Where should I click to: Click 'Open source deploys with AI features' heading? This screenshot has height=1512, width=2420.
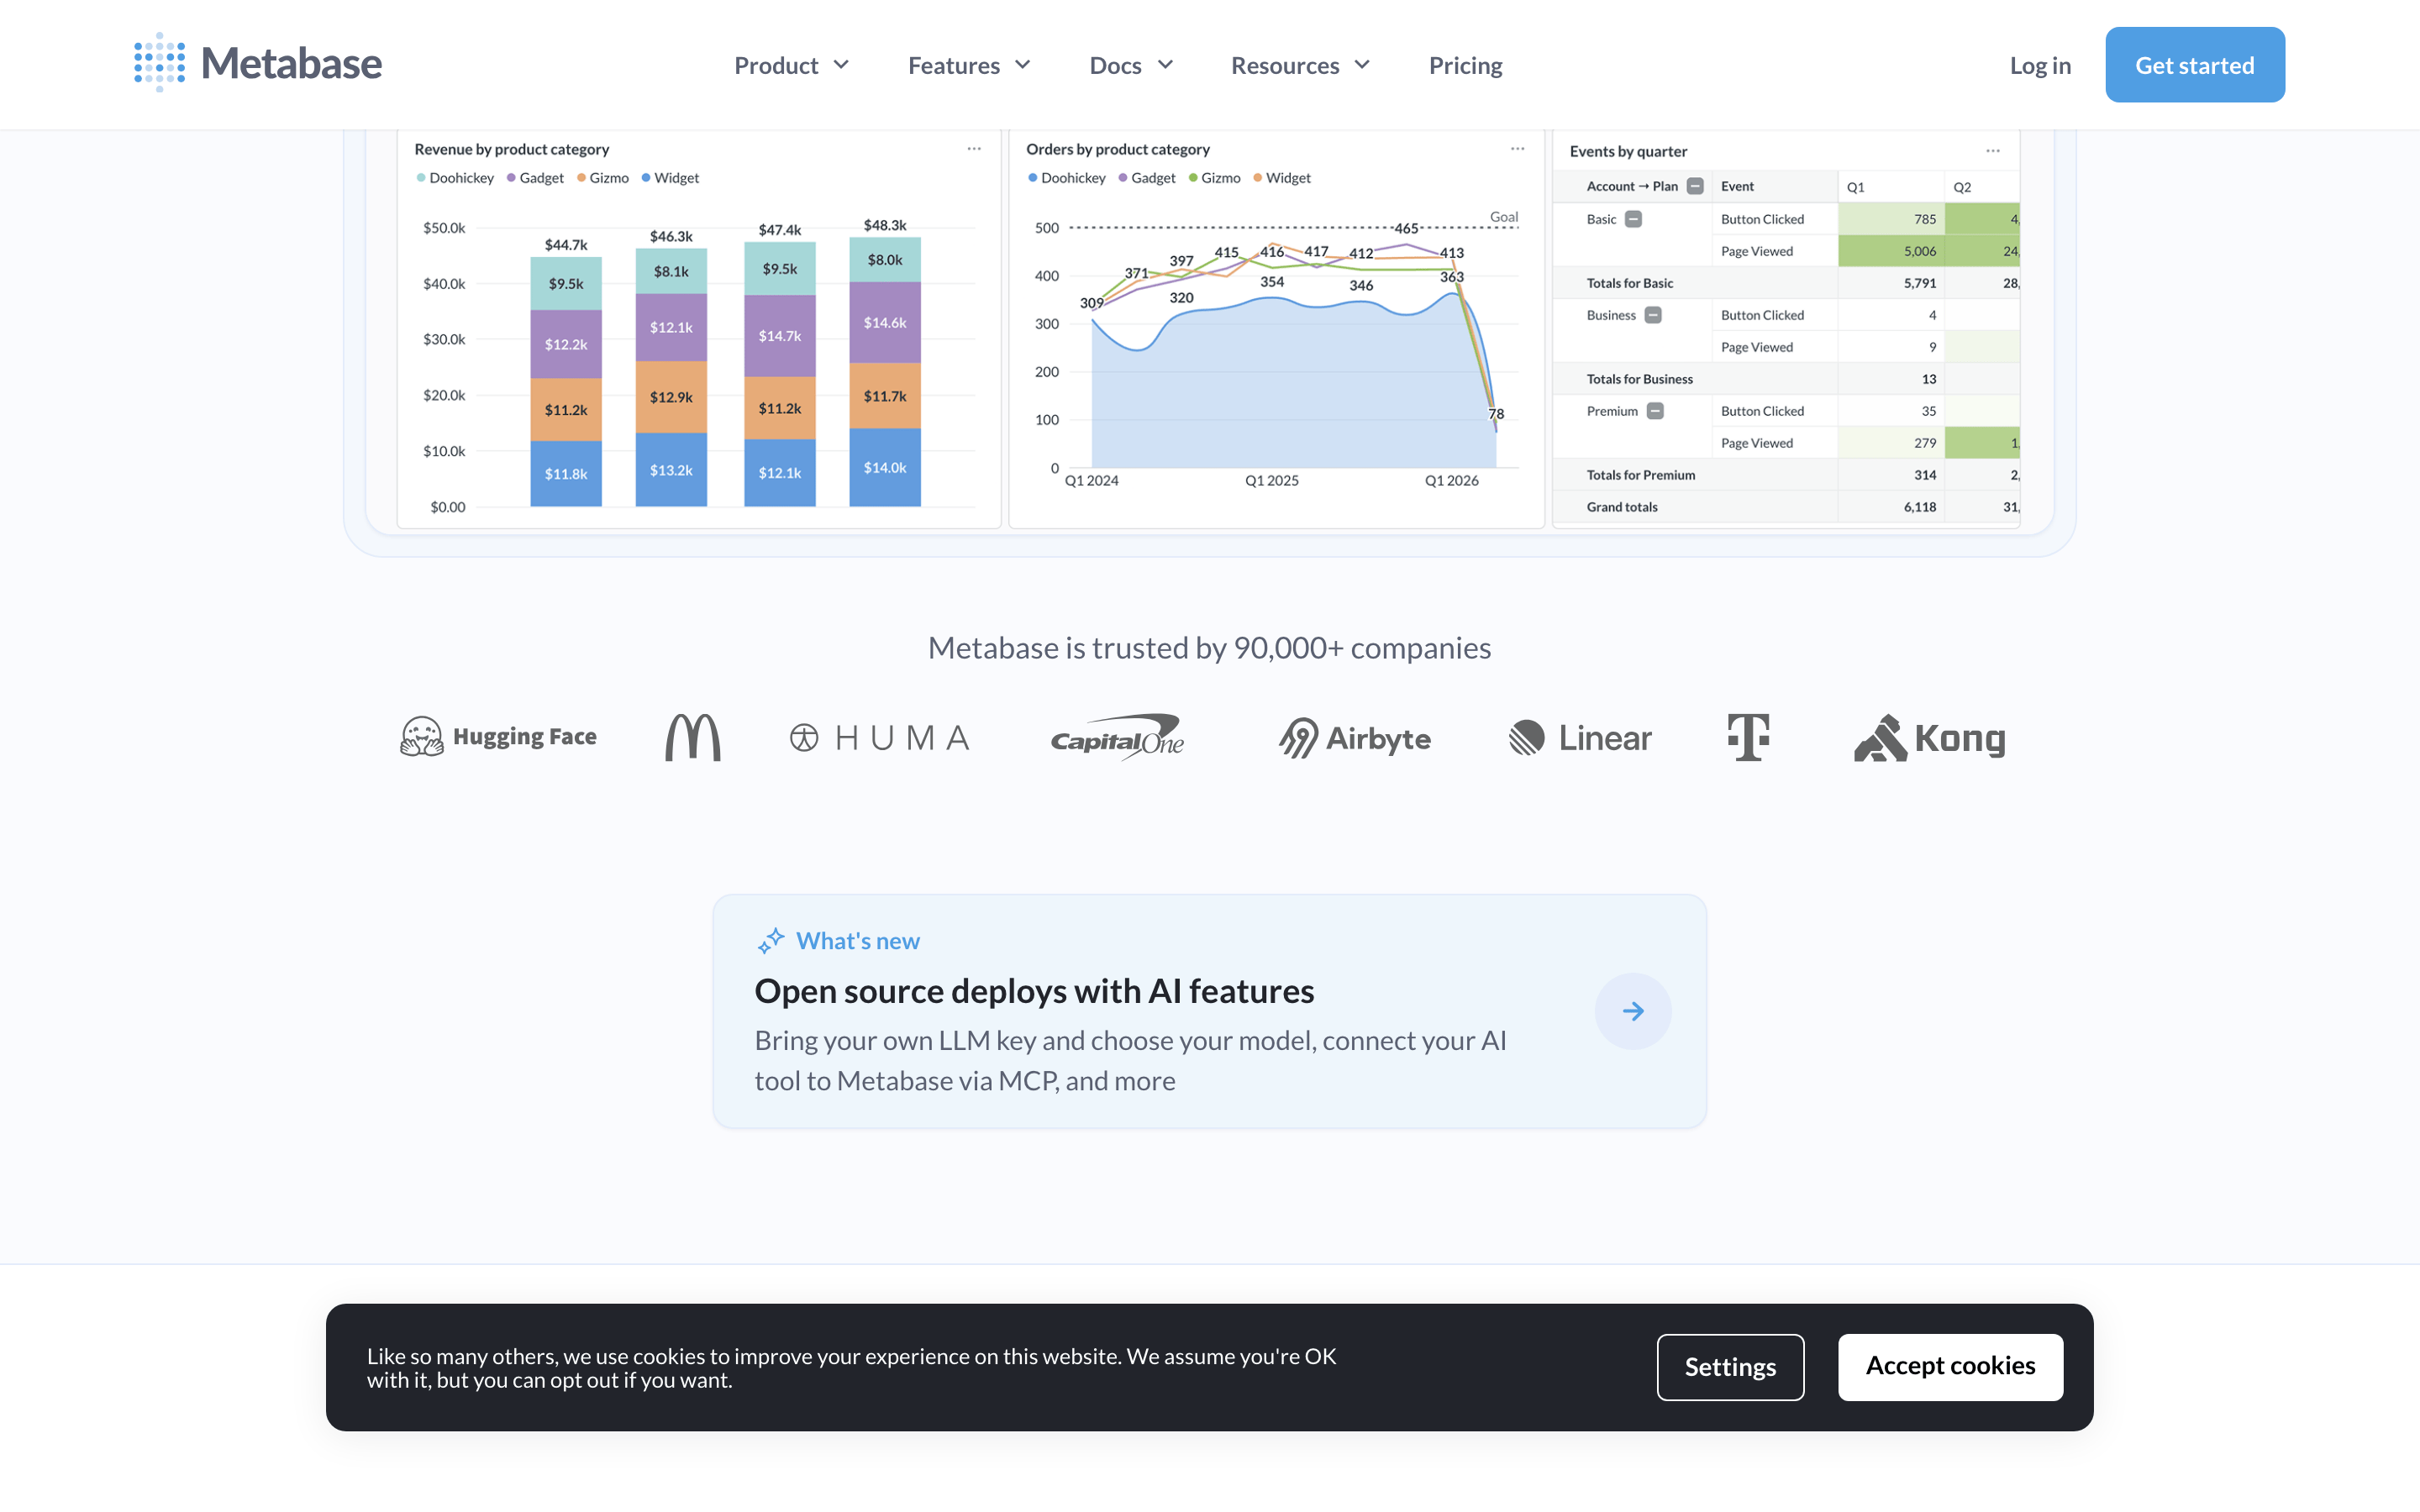1034,991
